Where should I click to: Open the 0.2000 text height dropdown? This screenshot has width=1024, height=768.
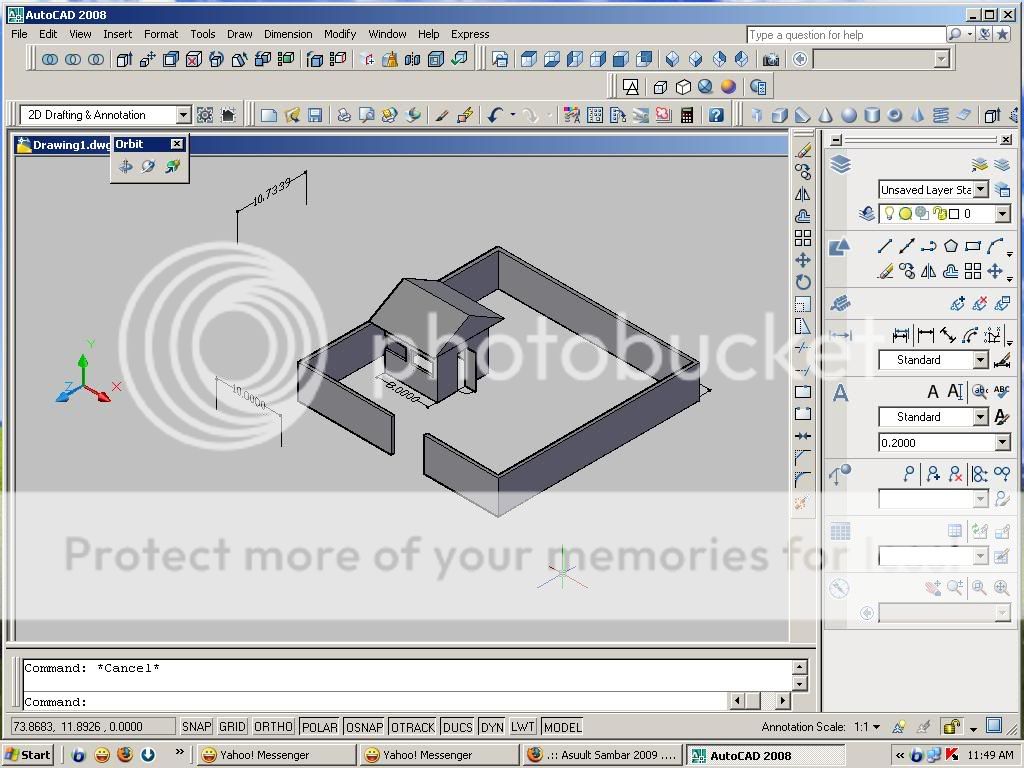click(1002, 443)
